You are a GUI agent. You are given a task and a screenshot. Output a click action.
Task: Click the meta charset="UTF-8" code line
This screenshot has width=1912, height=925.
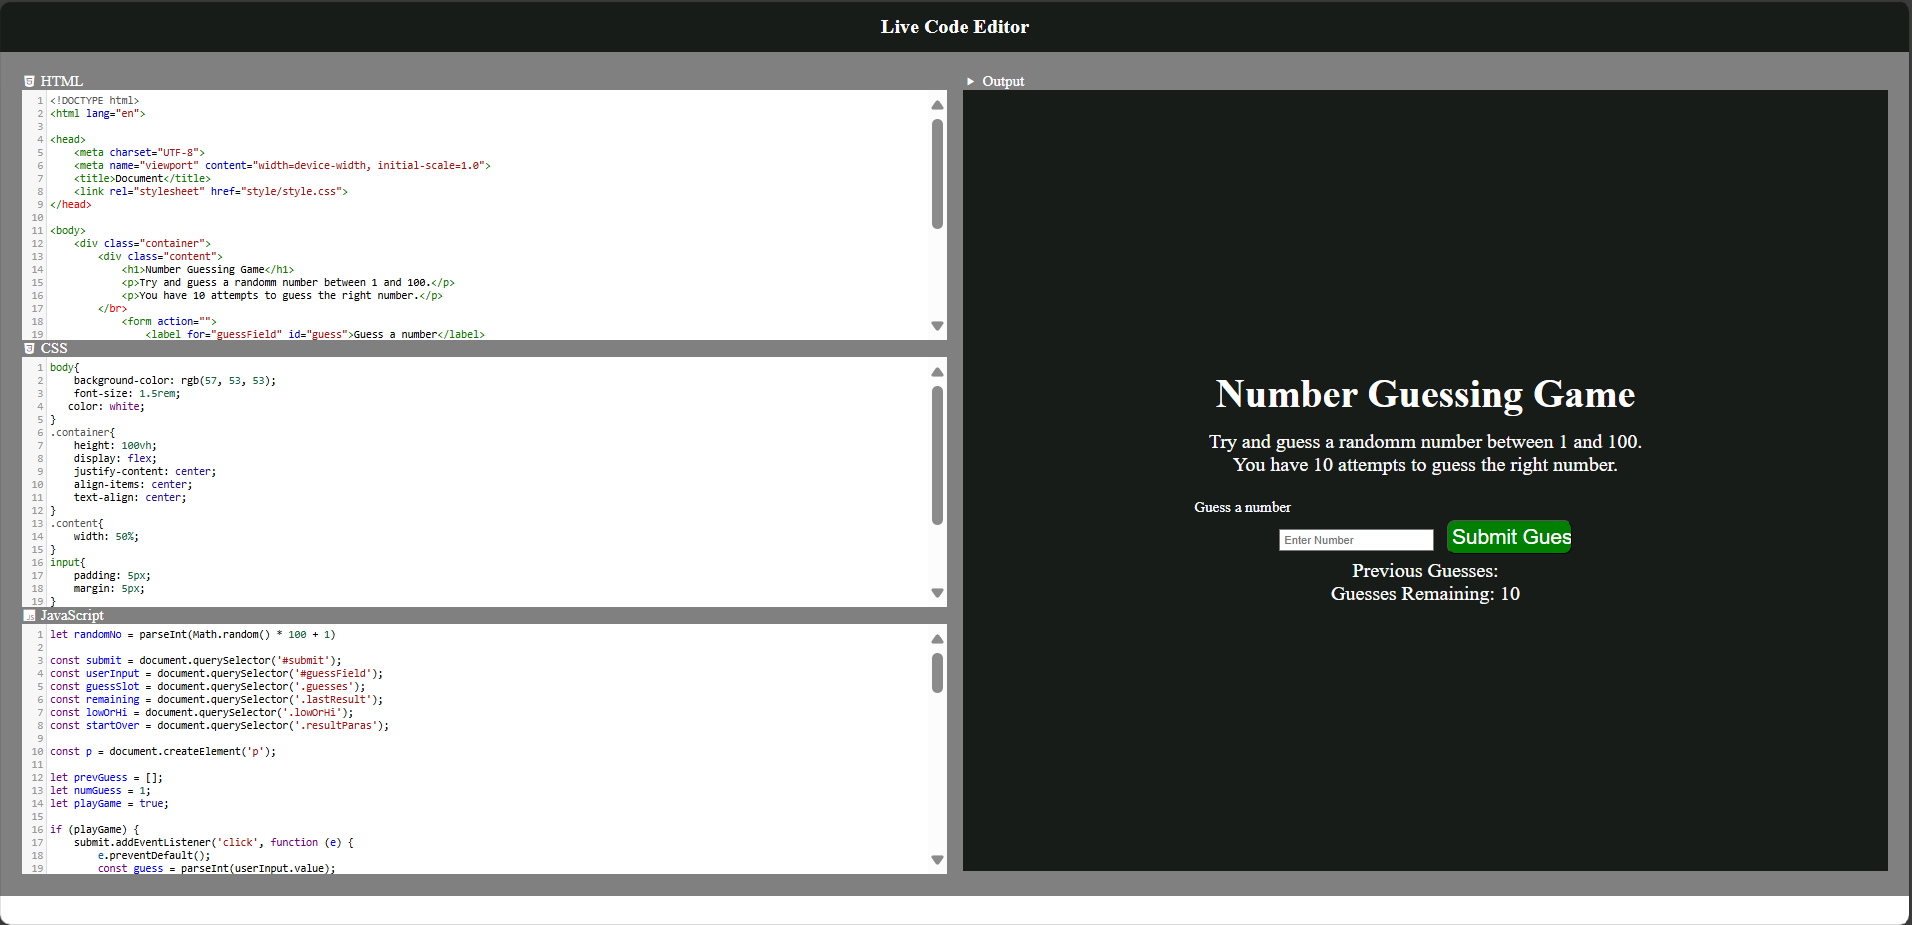pos(139,153)
